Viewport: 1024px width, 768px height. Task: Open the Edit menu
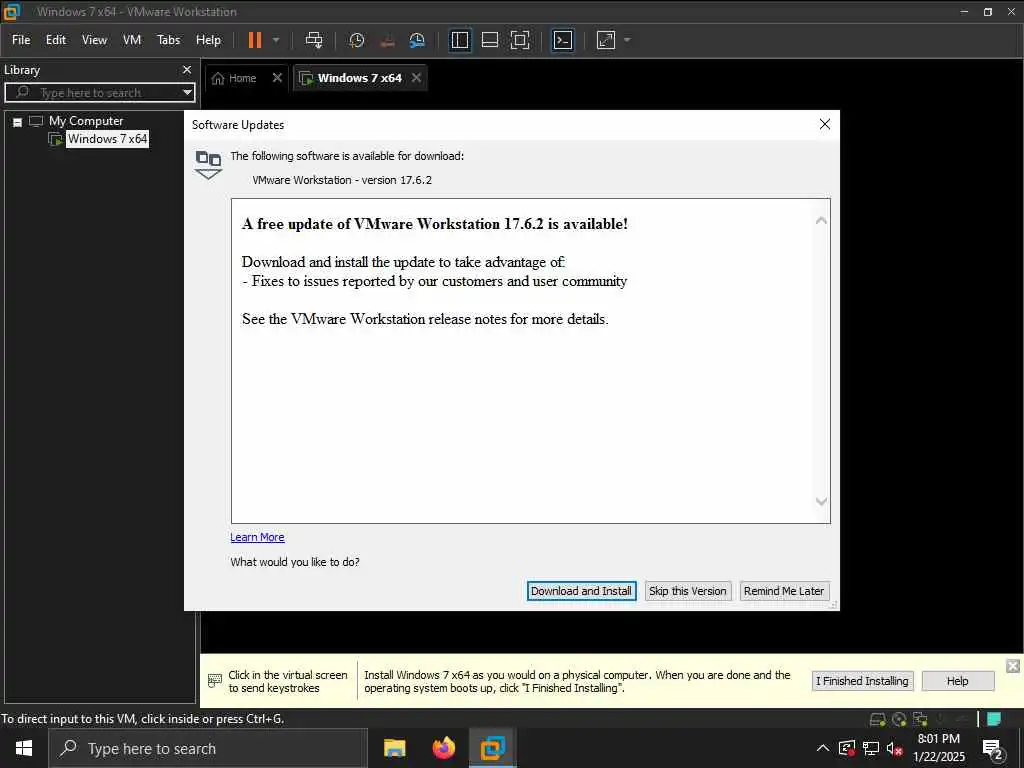(x=56, y=40)
